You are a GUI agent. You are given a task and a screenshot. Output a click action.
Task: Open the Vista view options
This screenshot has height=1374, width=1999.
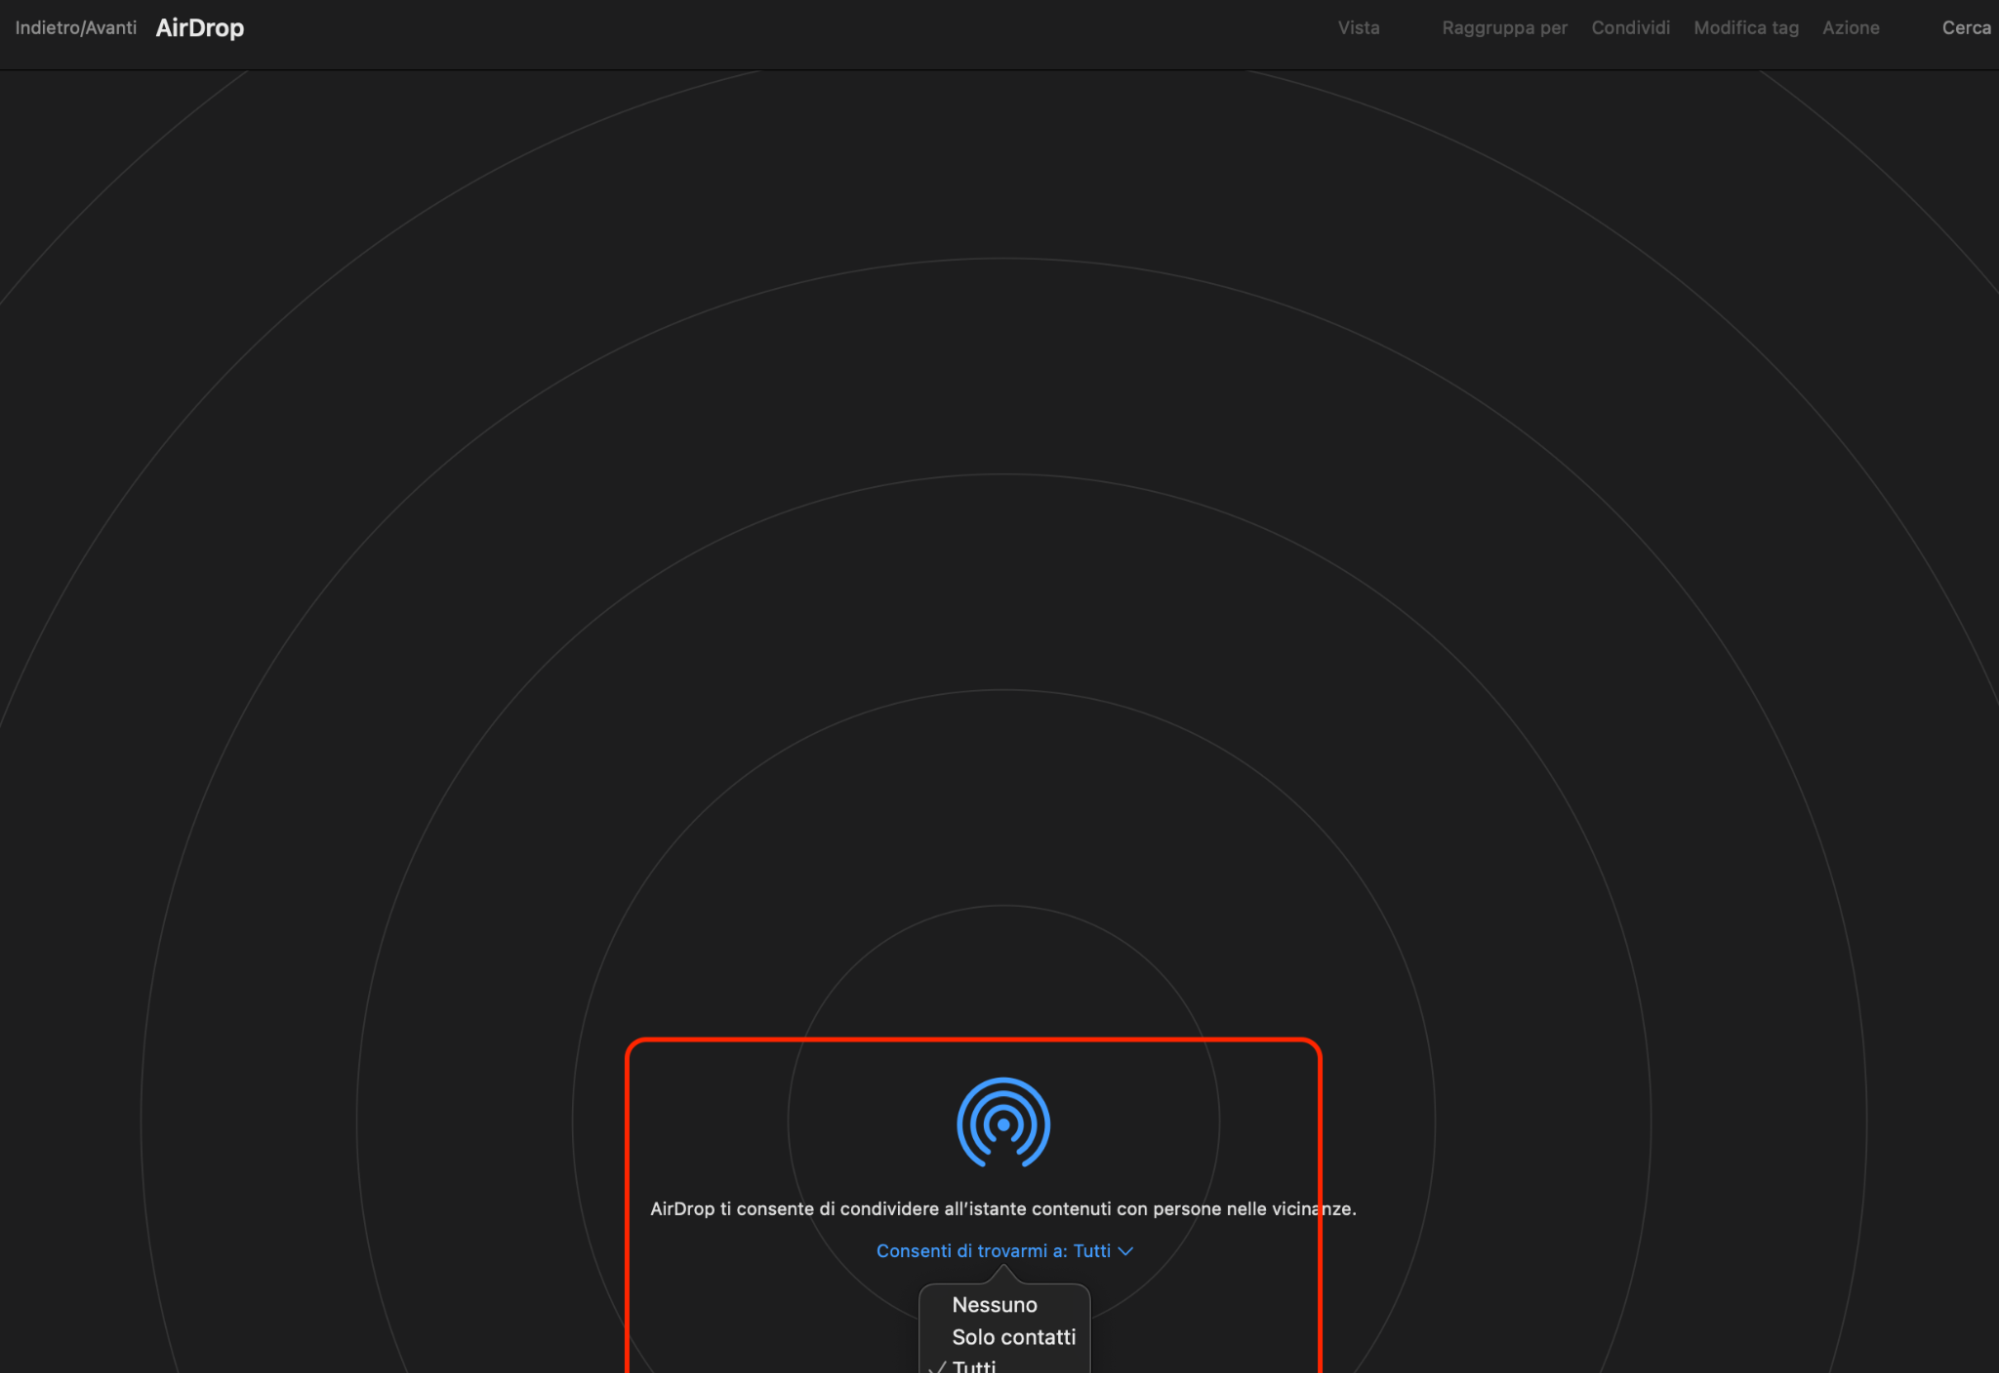pos(1358,28)
